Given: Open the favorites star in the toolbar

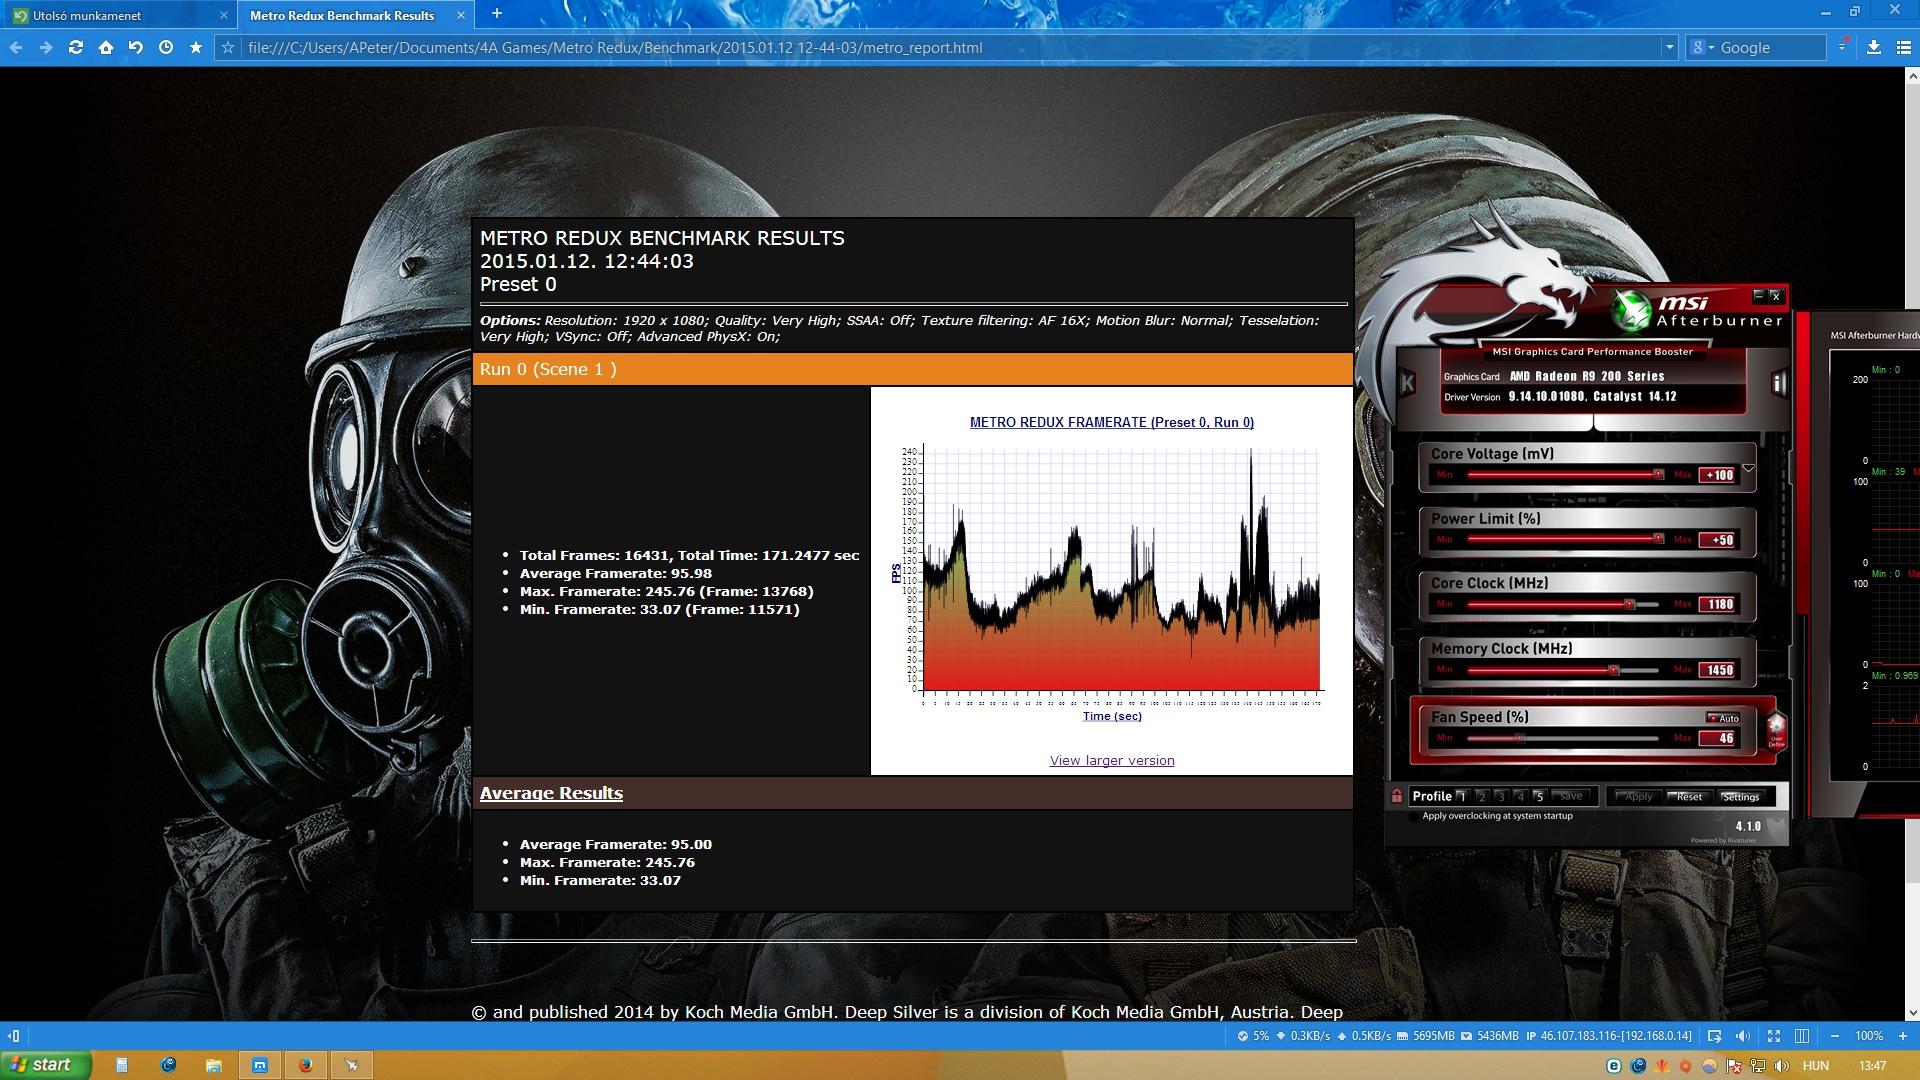Looking at the screenshot, I should point(196,48).
